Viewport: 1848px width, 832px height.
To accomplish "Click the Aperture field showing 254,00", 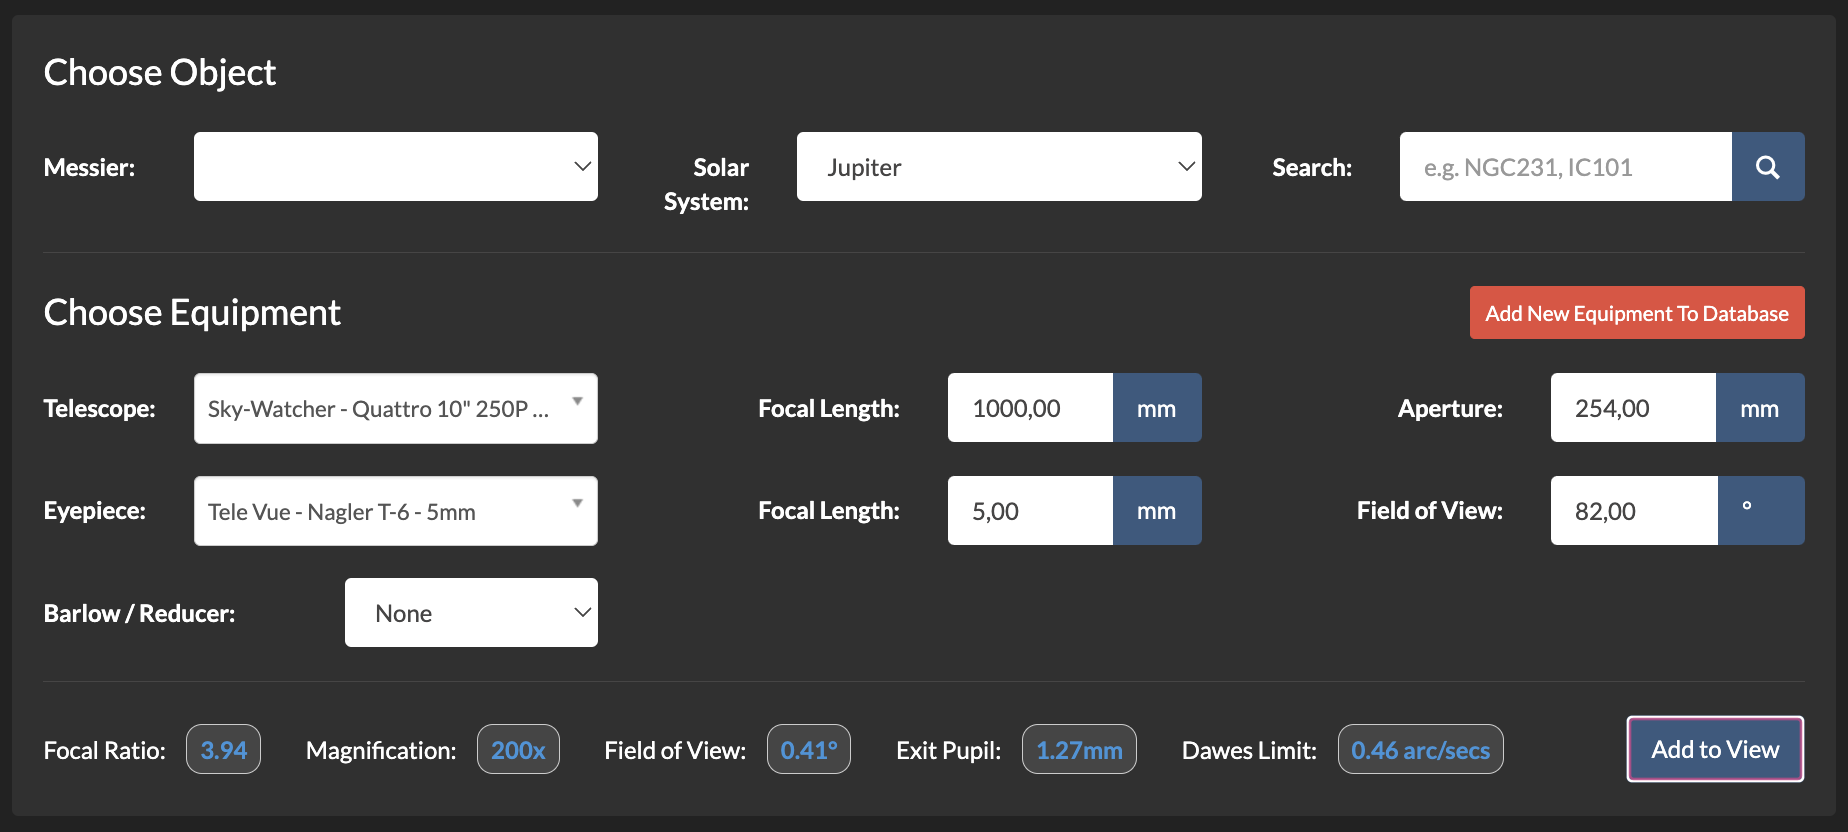I will pyautogui.click(x=1633, y=408).
